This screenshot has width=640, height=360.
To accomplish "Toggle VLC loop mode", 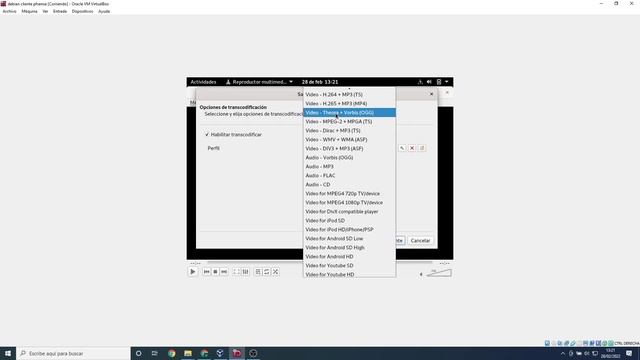I will 267,272.
